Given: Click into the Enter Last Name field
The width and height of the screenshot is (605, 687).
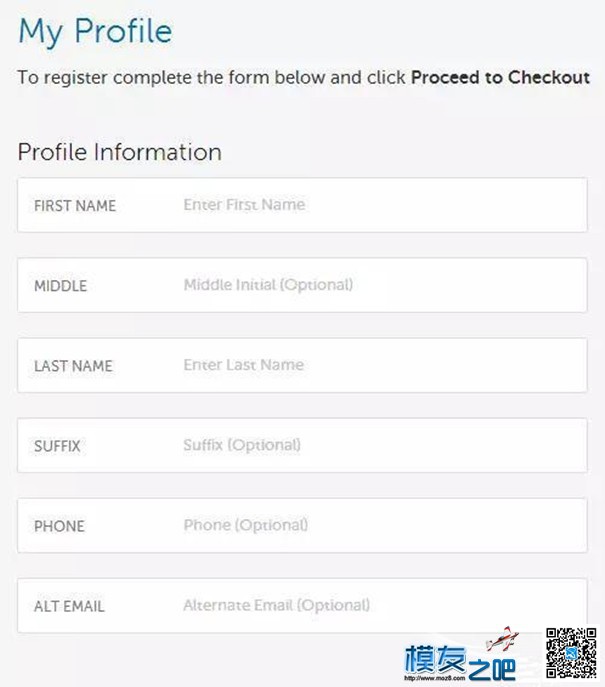Looking at the screenshot, I should pos(302,365).
